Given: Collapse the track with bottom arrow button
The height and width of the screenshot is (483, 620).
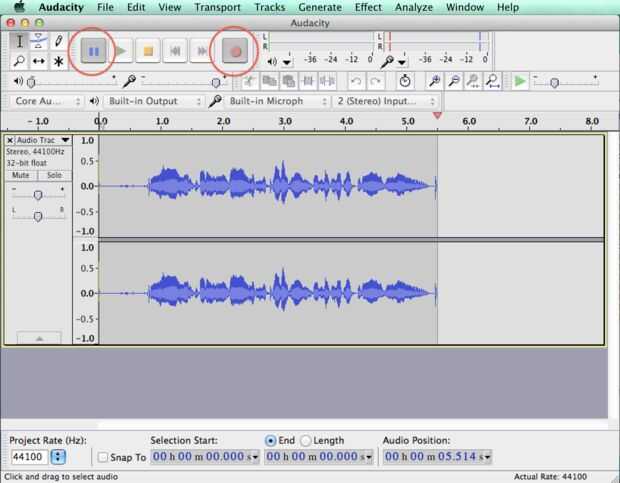Looking at the screenshot, I should click(x=39, y=338).
